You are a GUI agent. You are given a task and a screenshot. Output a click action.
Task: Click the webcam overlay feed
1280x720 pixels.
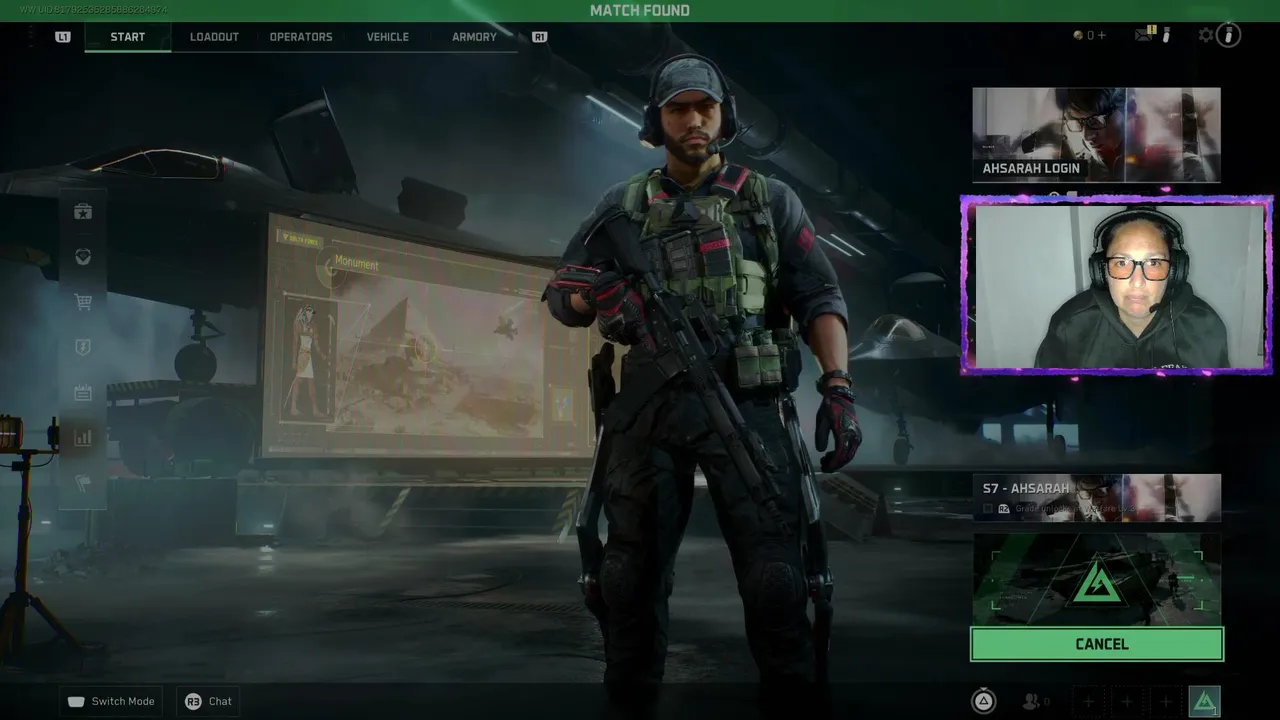pos(1116,286)
